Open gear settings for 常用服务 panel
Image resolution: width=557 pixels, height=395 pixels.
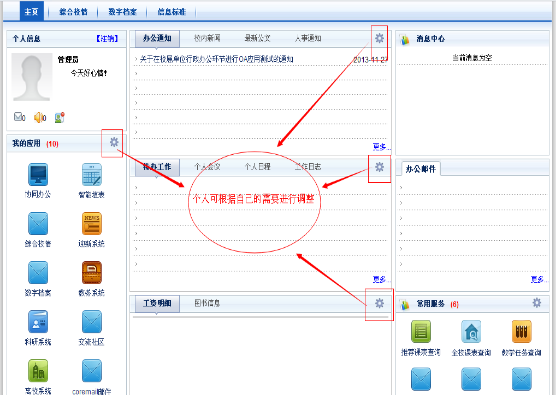click(x=537, y=303)
